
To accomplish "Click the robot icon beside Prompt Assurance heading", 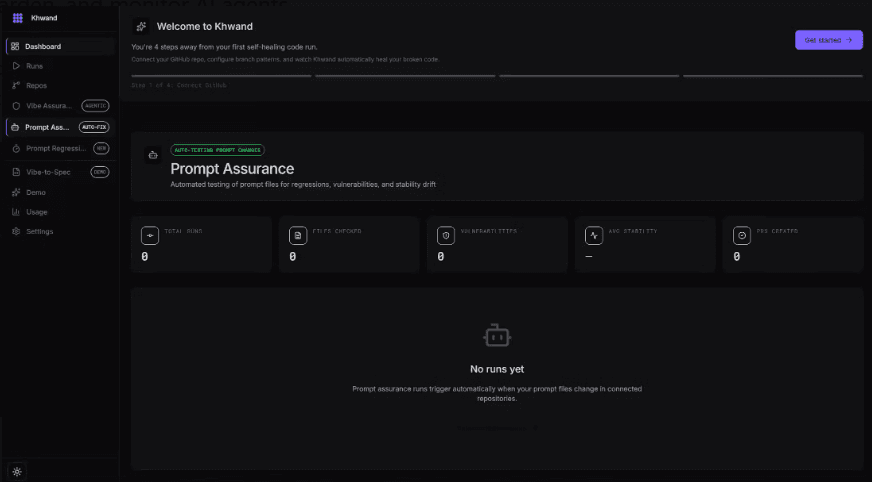I will click(153, 155).
